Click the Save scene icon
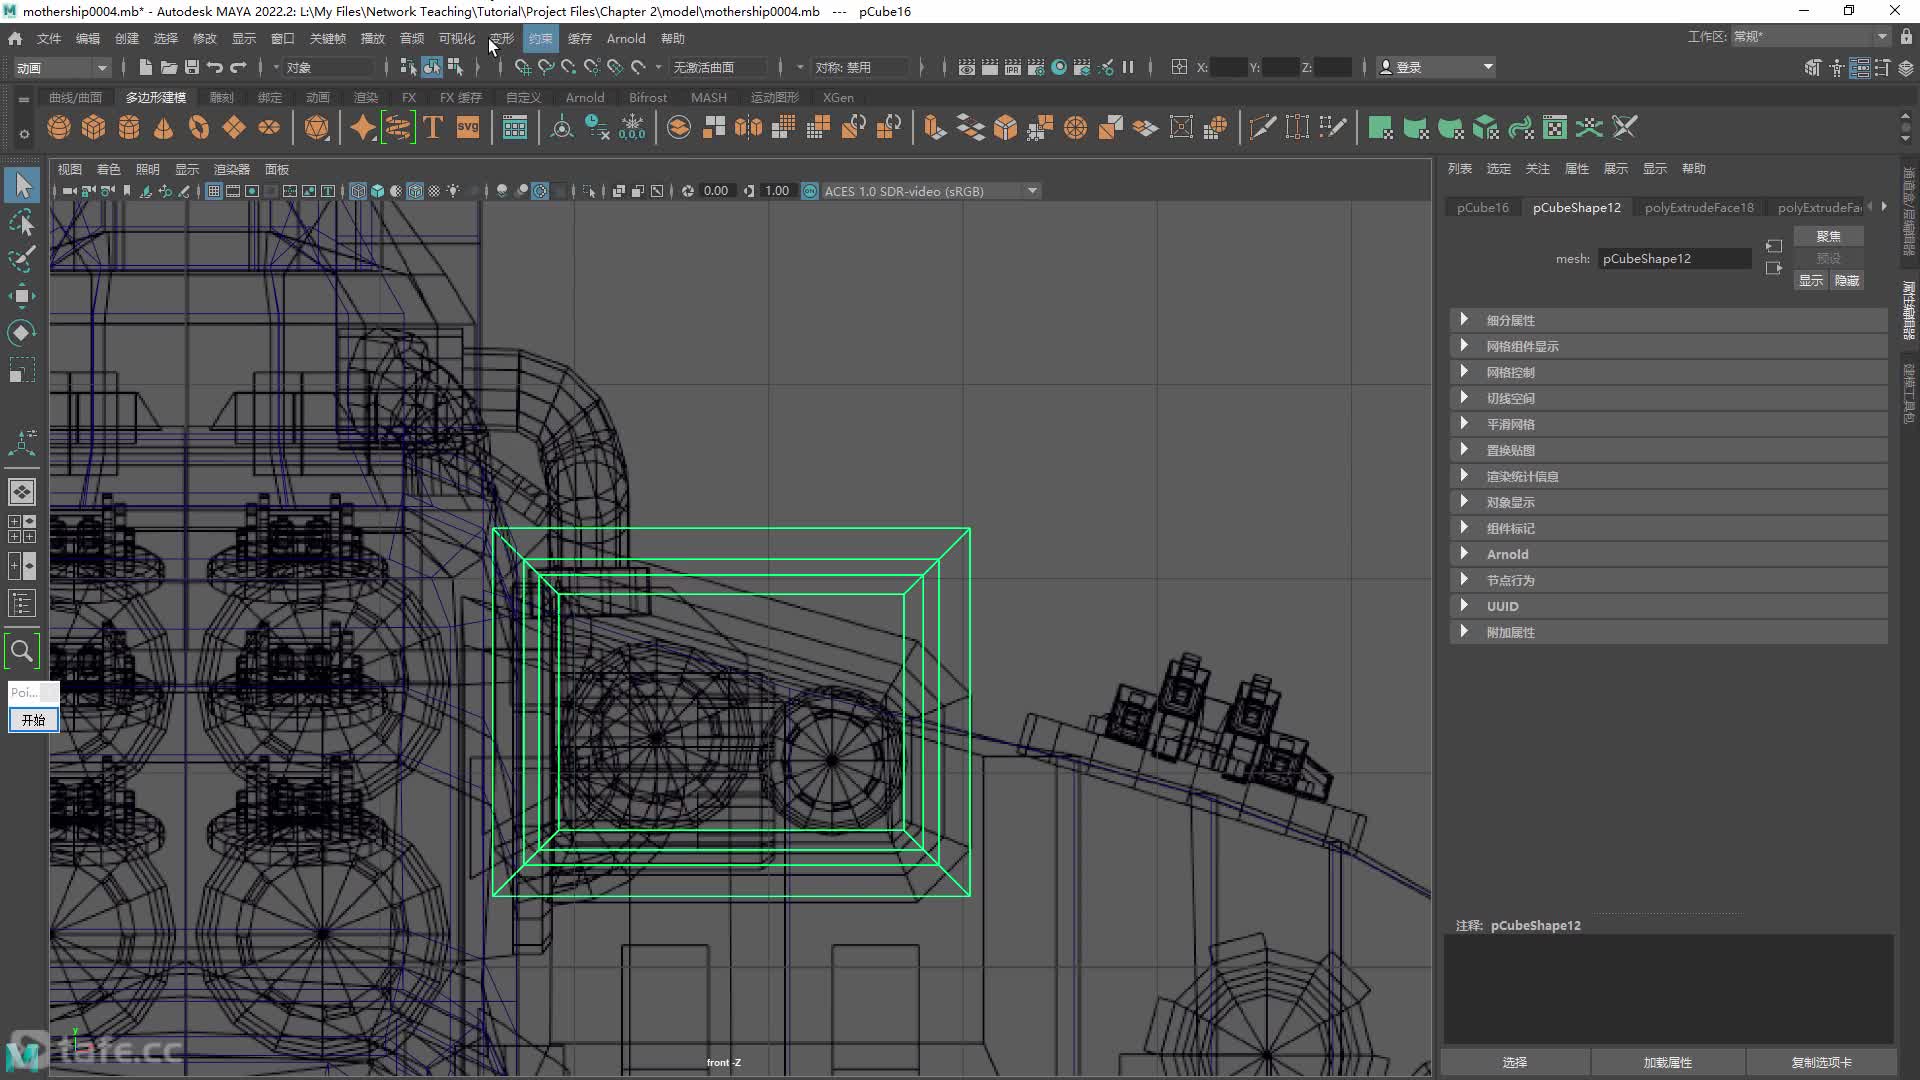Screen dimensions: 1920x1080 (x=192, y=67)
